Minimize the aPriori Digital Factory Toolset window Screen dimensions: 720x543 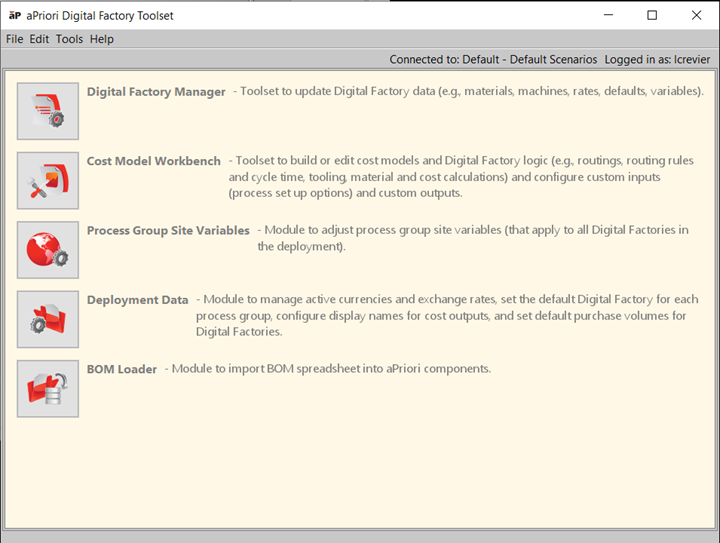tap(607, 15)
